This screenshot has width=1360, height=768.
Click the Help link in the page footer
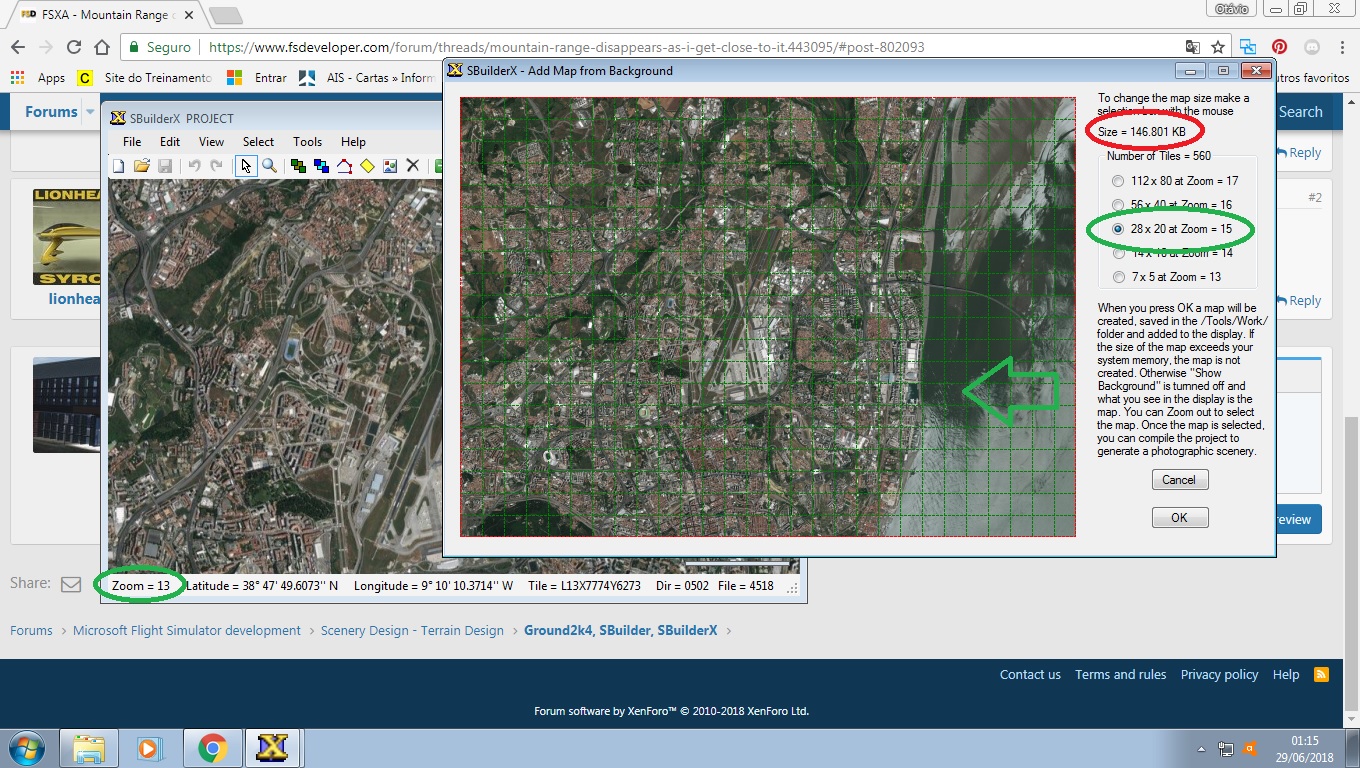point(1286,675)
